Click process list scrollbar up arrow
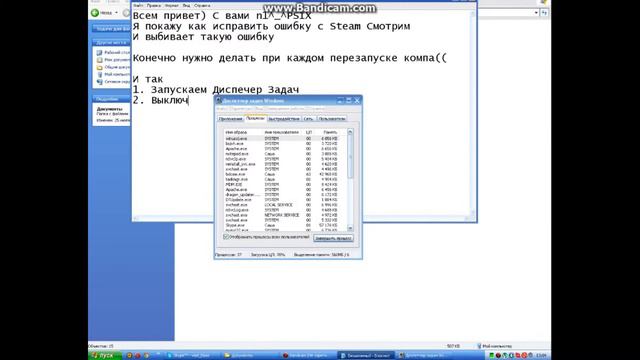The width and height of the screenshot is (640, 360). tap(350, 132)
